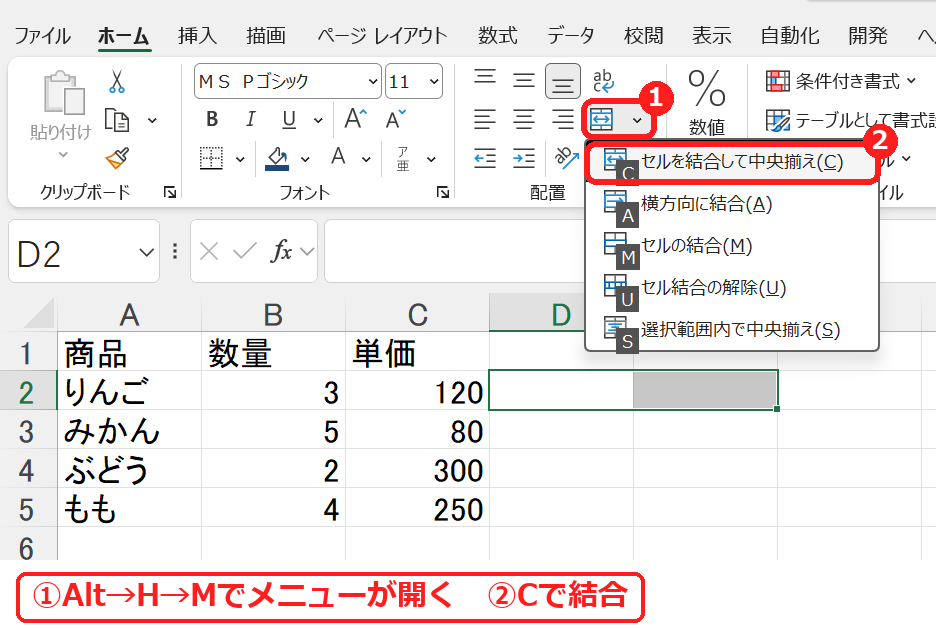Click the Merge and Center icon in the ribbon
This screenshot has height=630, width=936.
point(601,120)
